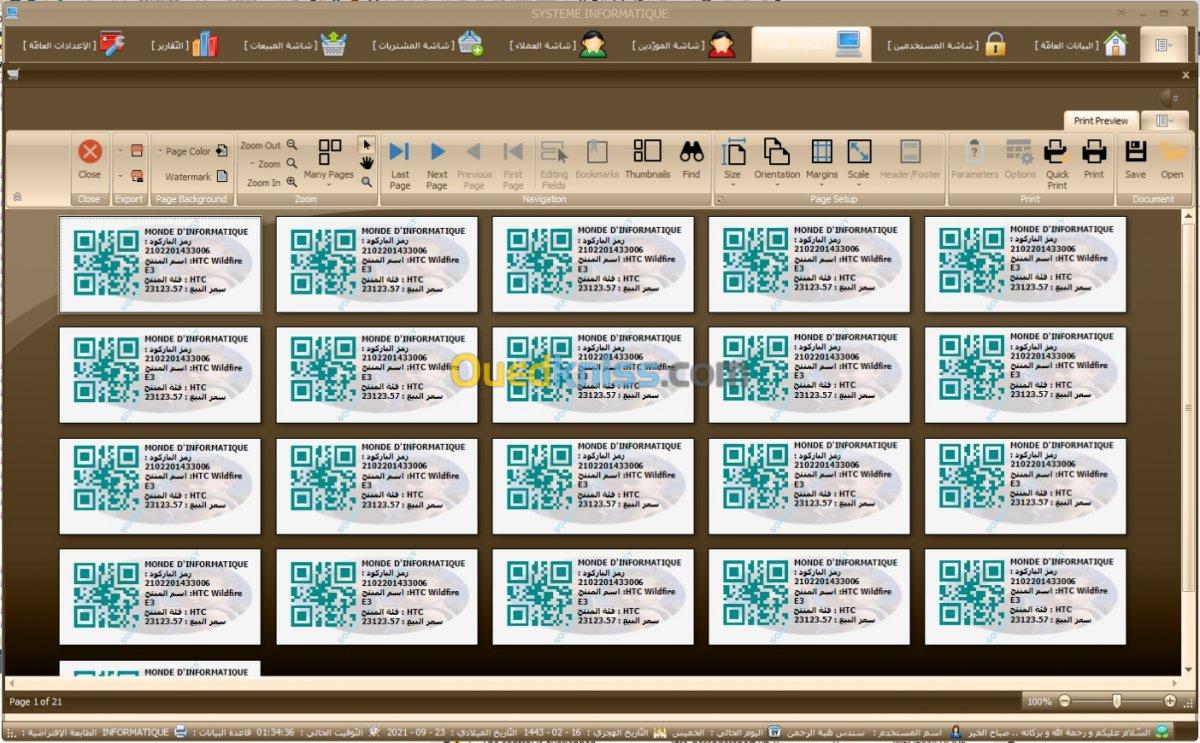Open the شاشة المشتريات purchases tab
This screenshot has height=743, width=1200.
pos(428,45)
